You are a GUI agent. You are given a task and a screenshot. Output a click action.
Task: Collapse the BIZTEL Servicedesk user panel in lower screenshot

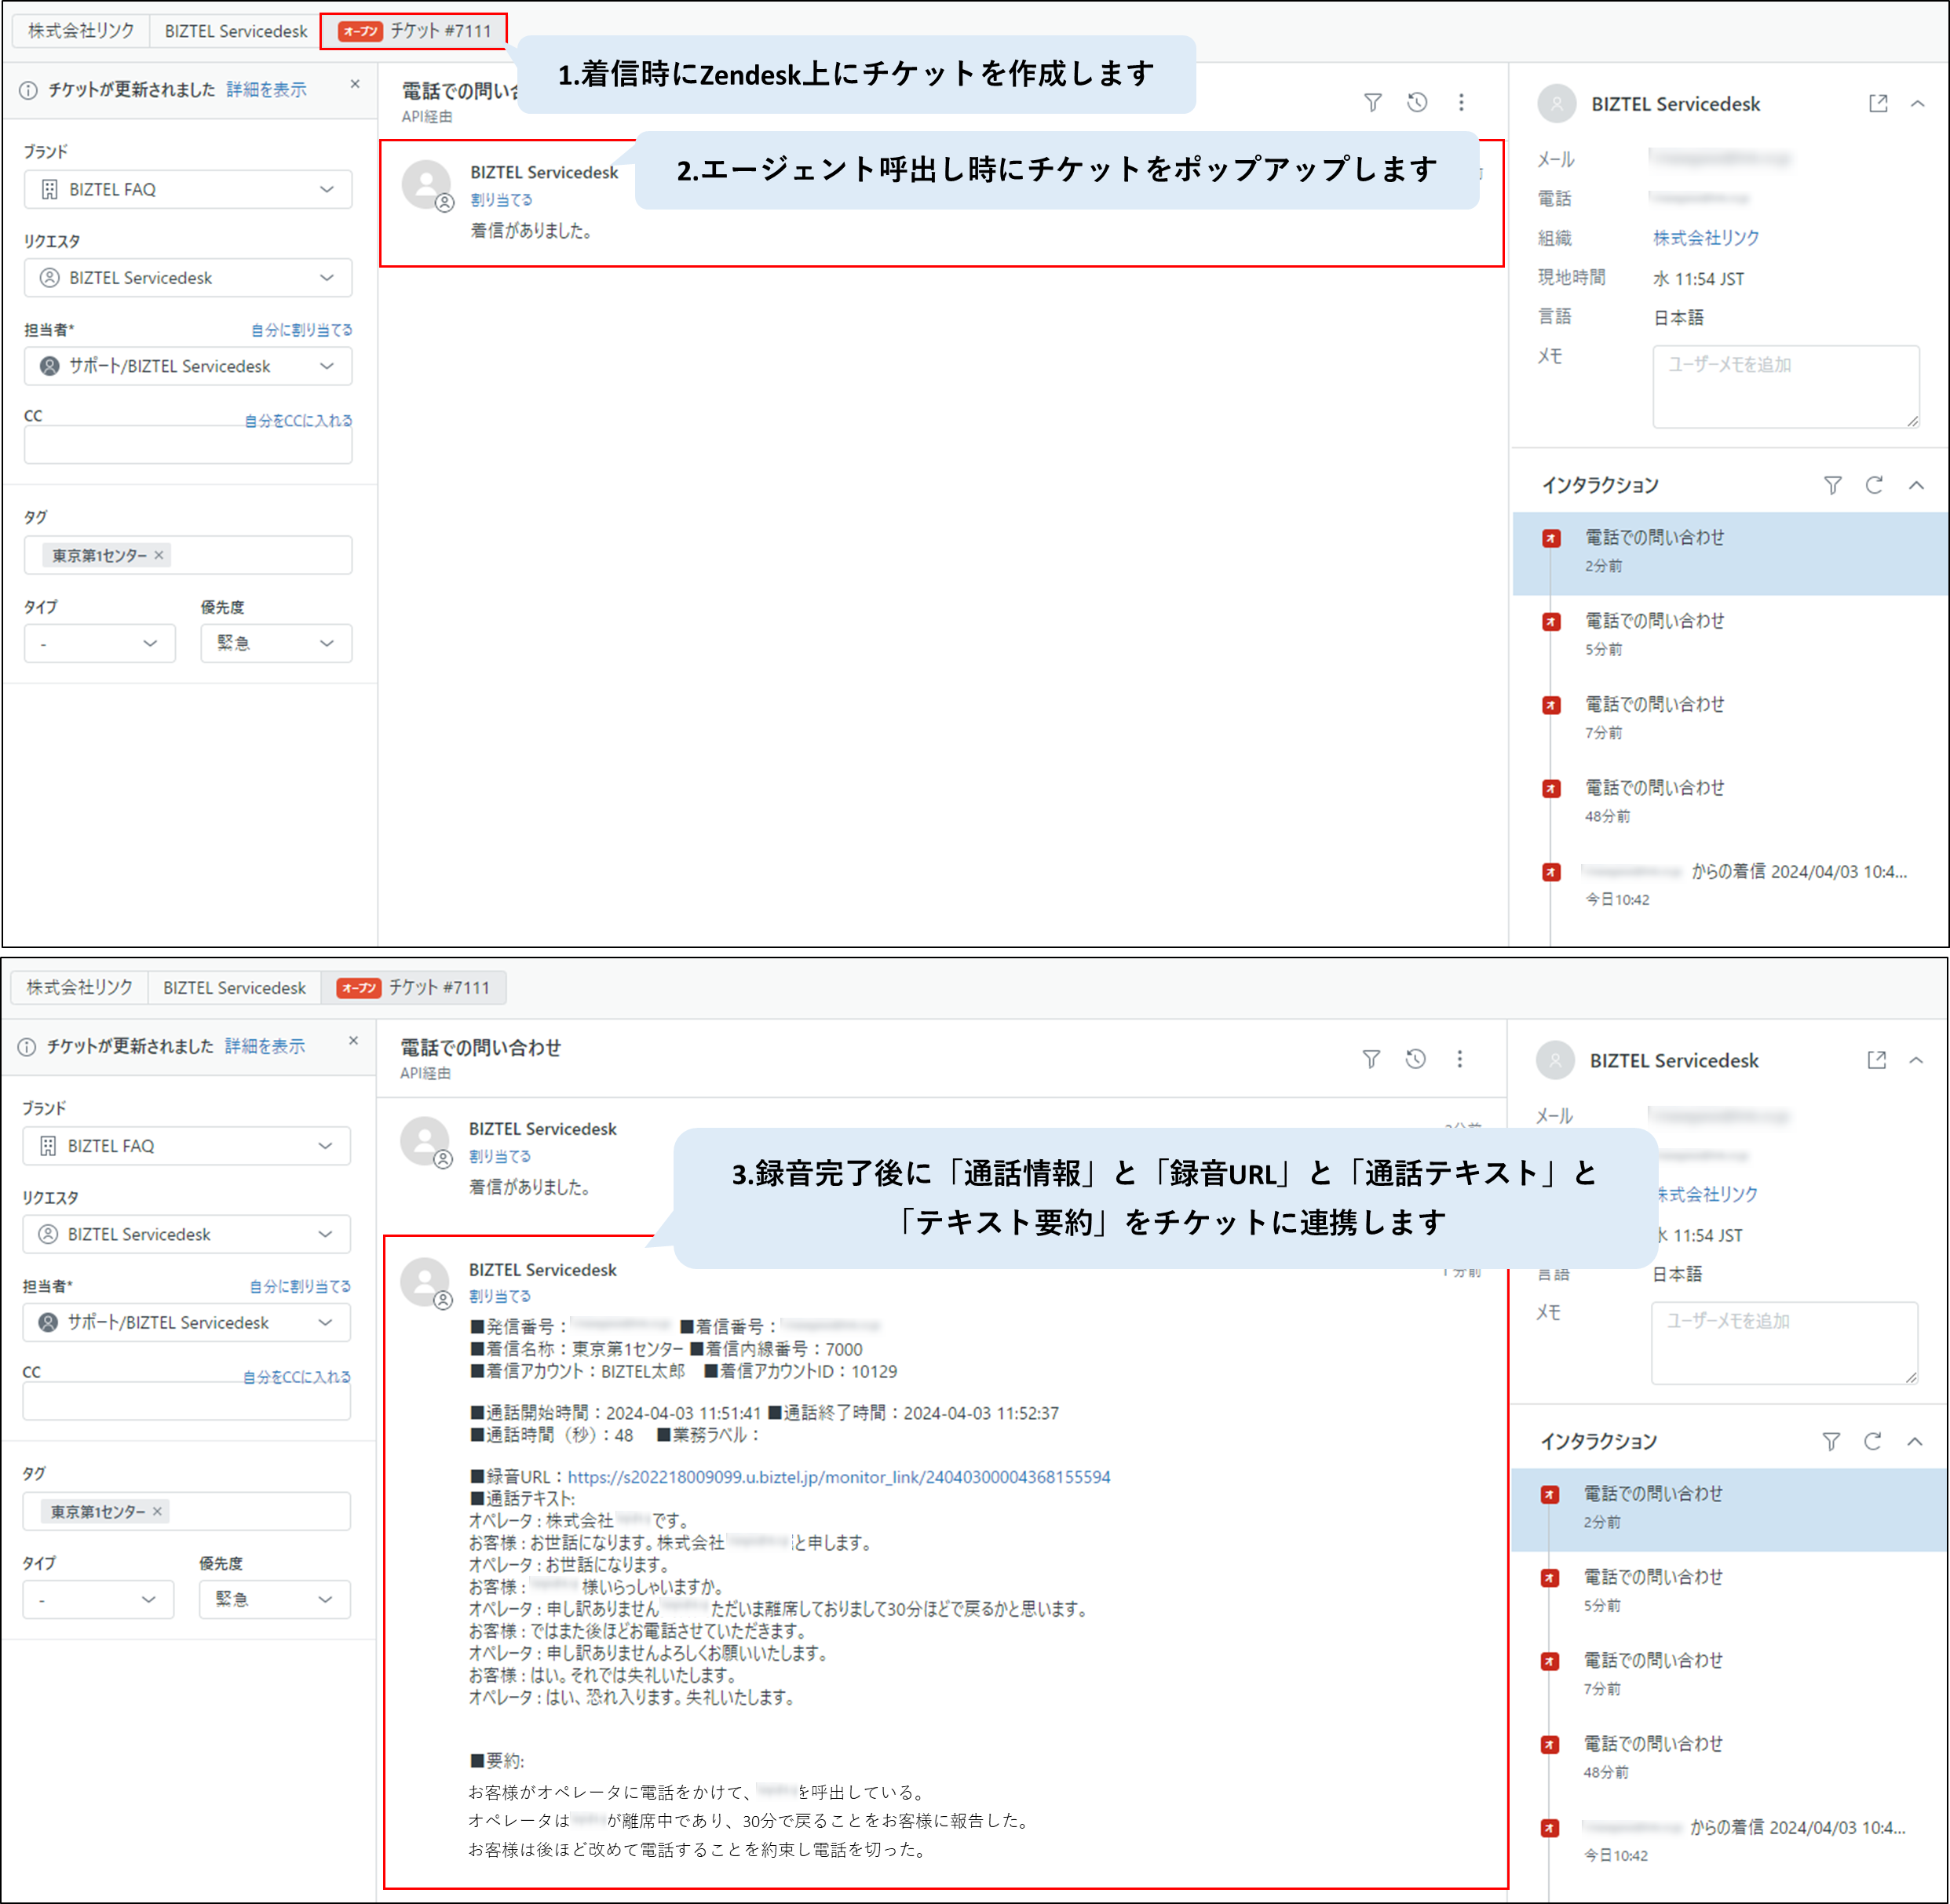click(1916, 1060)
